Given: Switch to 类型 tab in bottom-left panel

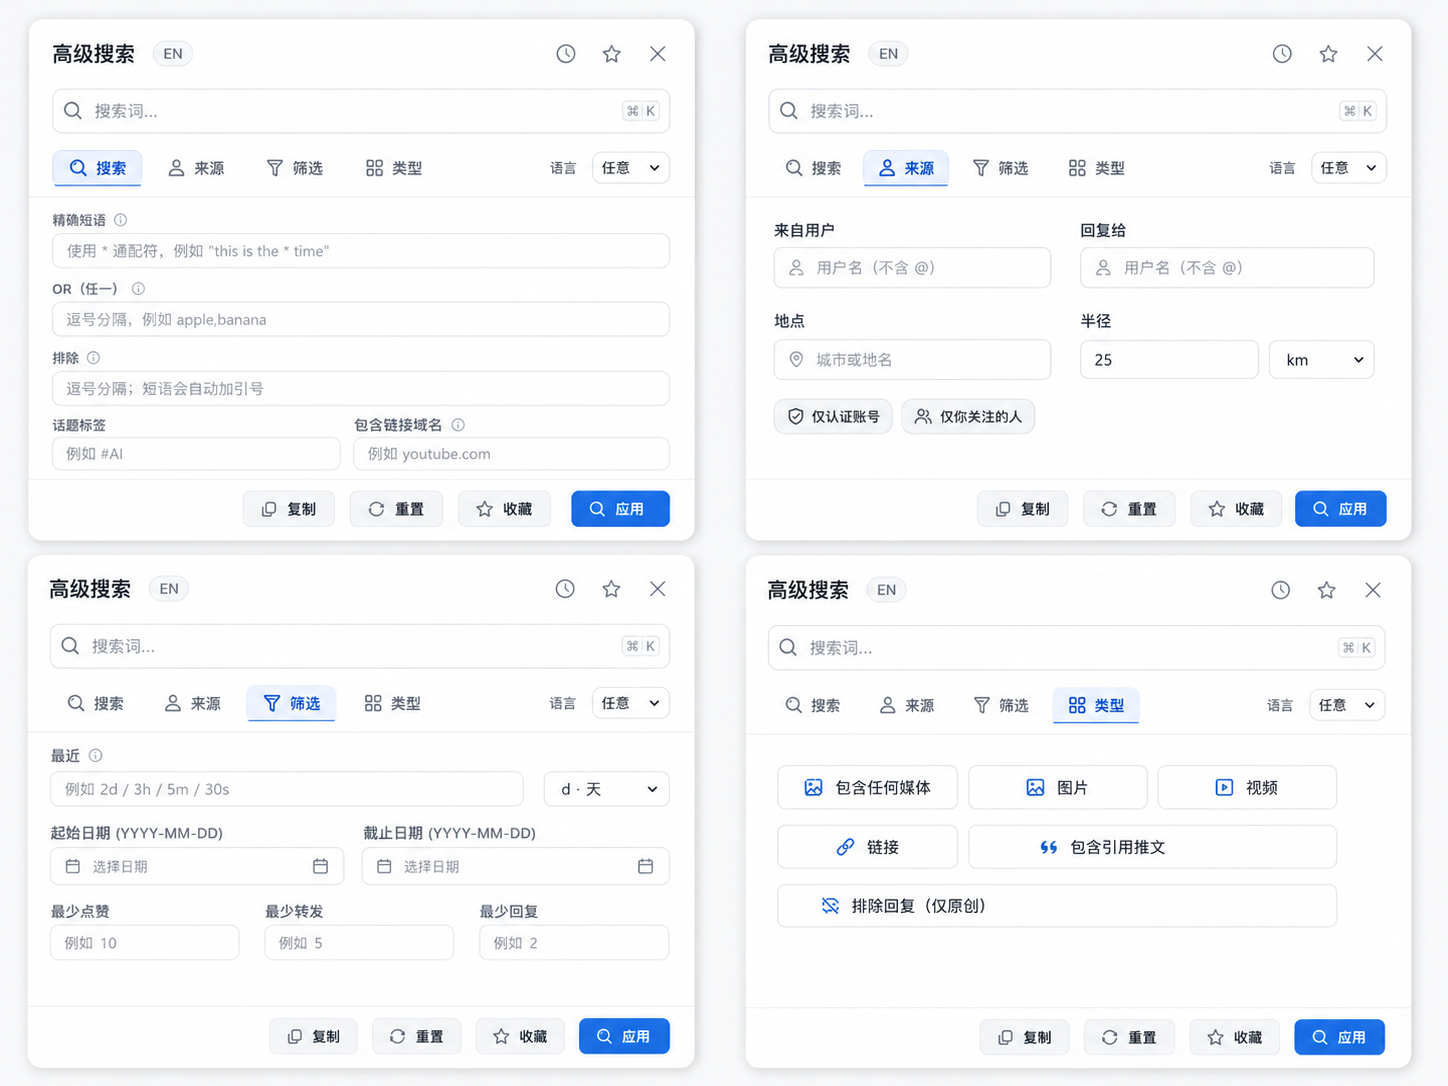Looking at the screenshot, I should point(392,704).
